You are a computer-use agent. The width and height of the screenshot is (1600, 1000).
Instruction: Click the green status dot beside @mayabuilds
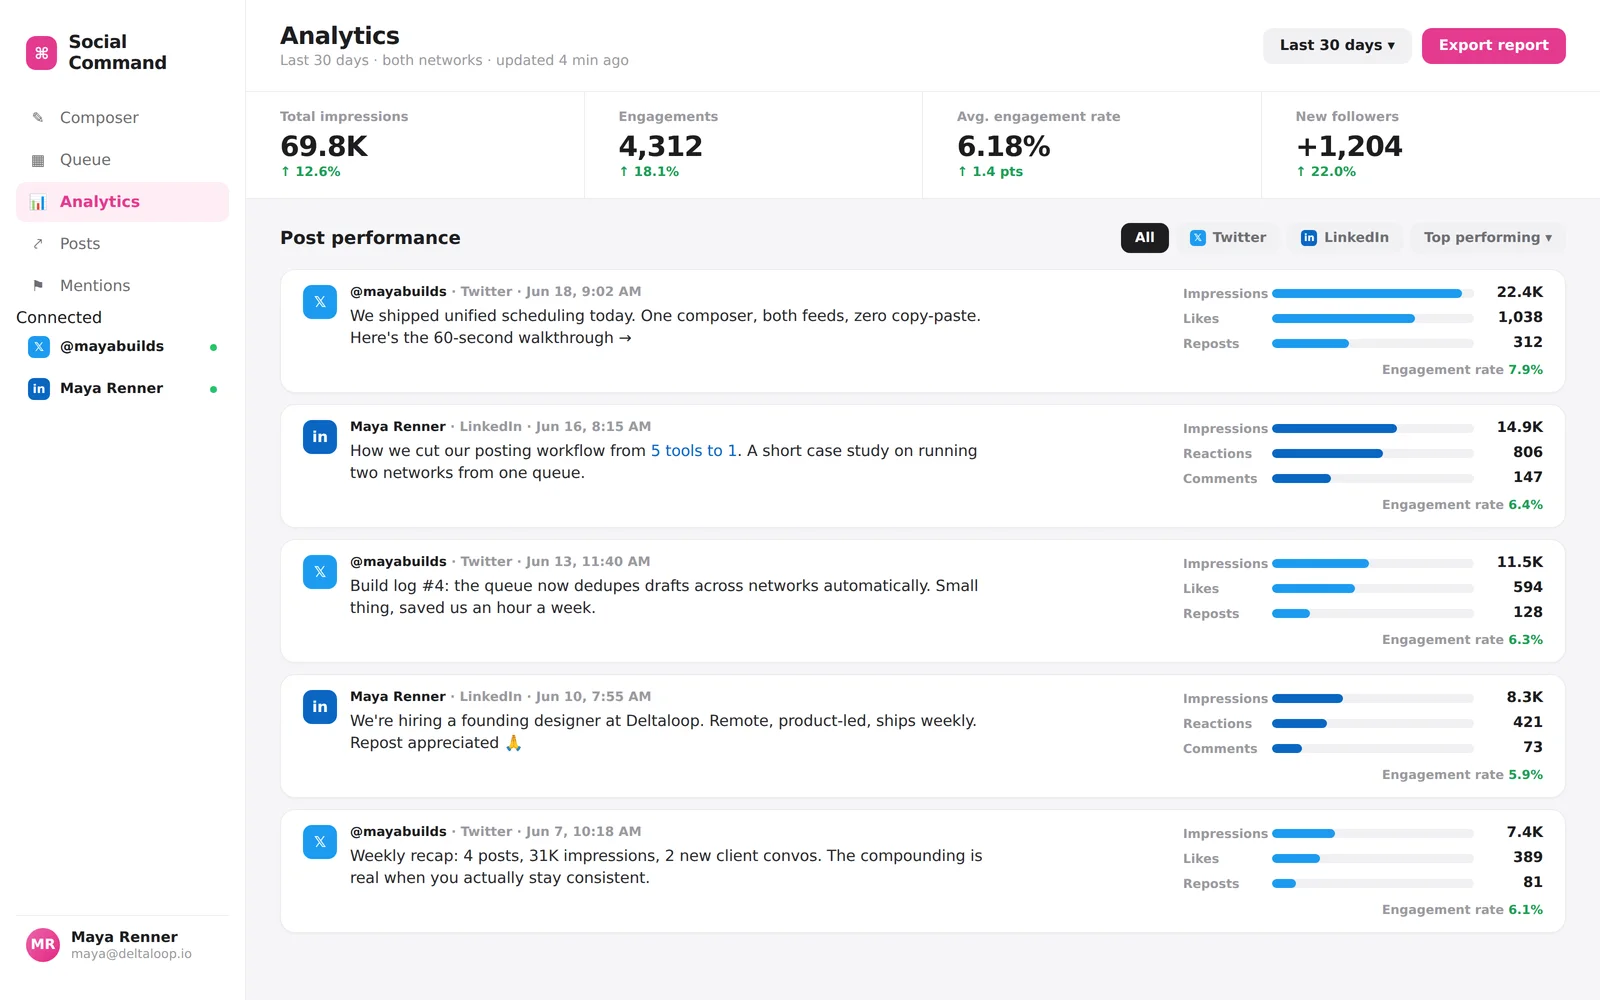213,347
